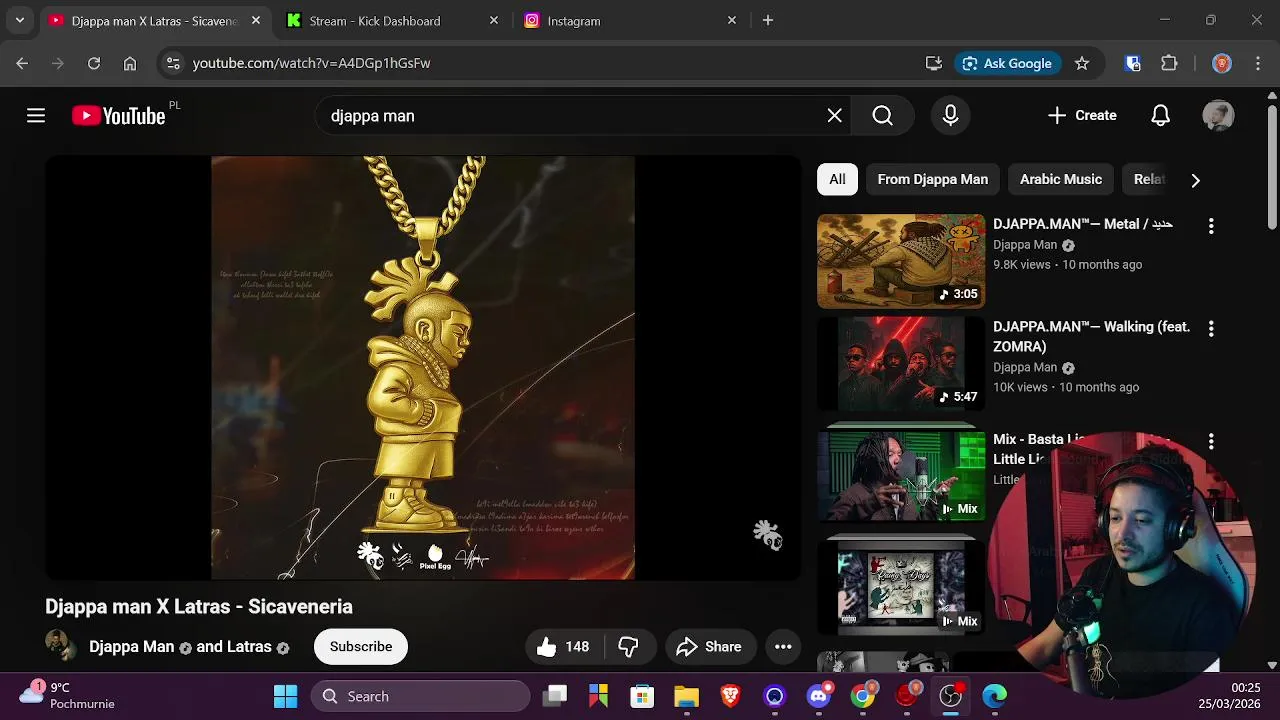
Task: Install the app via the address bar icon
Action: tap(934, 63)
